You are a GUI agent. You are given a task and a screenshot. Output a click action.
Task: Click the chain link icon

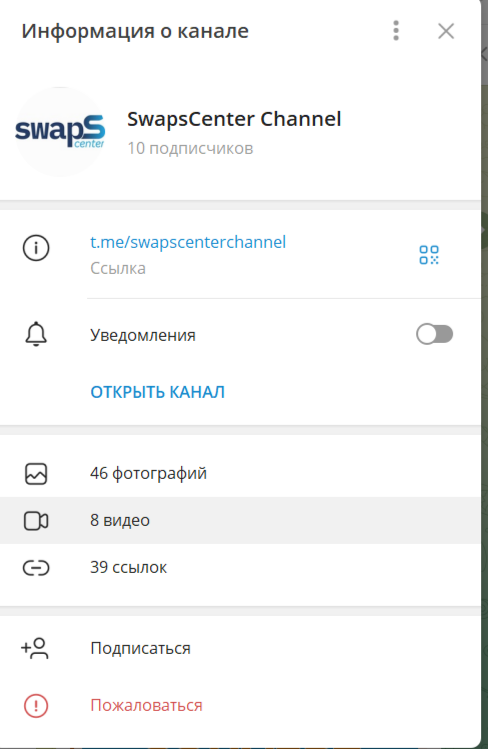tap(36, 567)
